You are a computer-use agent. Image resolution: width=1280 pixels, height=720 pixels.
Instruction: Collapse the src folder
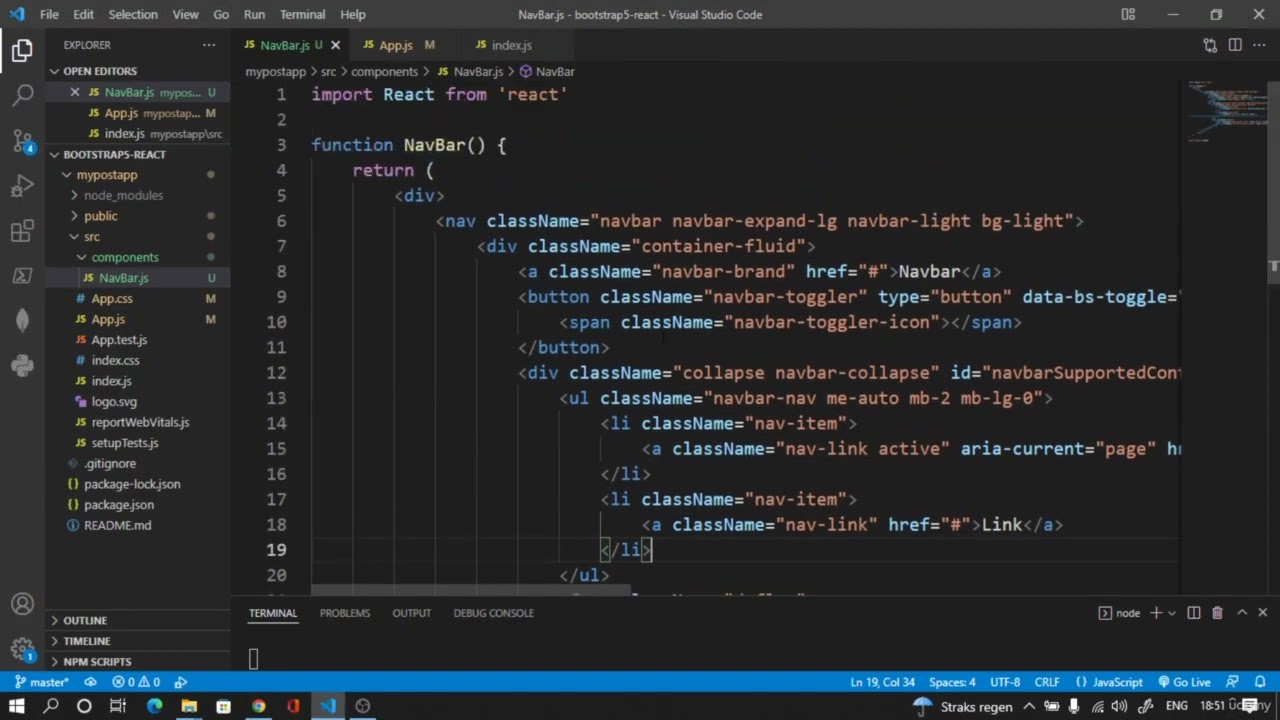point(74,237)
